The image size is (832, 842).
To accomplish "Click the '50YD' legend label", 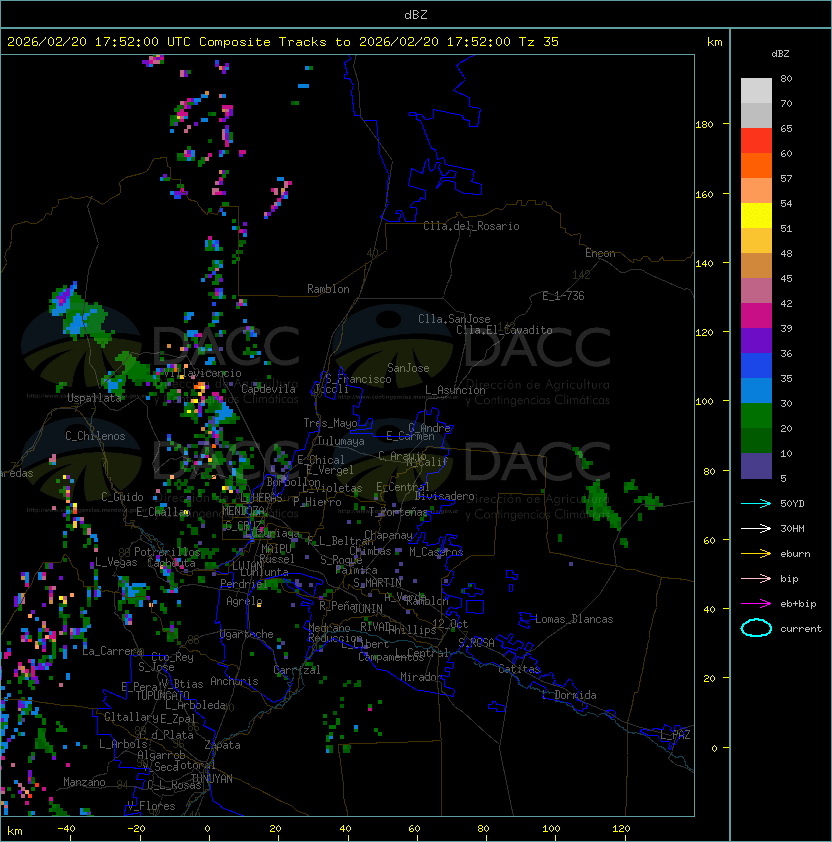I will pyautogui.click(x=792, y=504).
